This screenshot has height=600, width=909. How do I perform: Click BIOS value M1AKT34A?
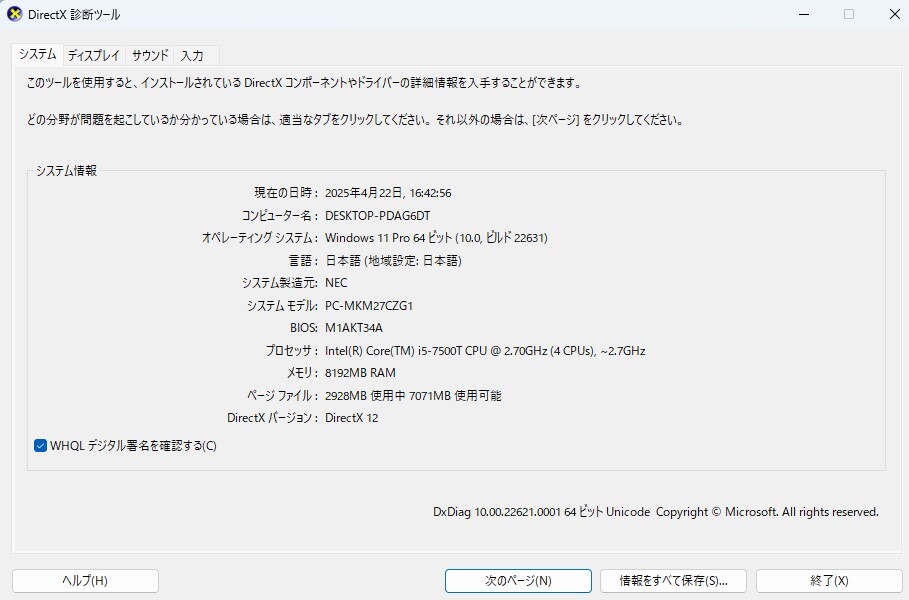(354, 328)
